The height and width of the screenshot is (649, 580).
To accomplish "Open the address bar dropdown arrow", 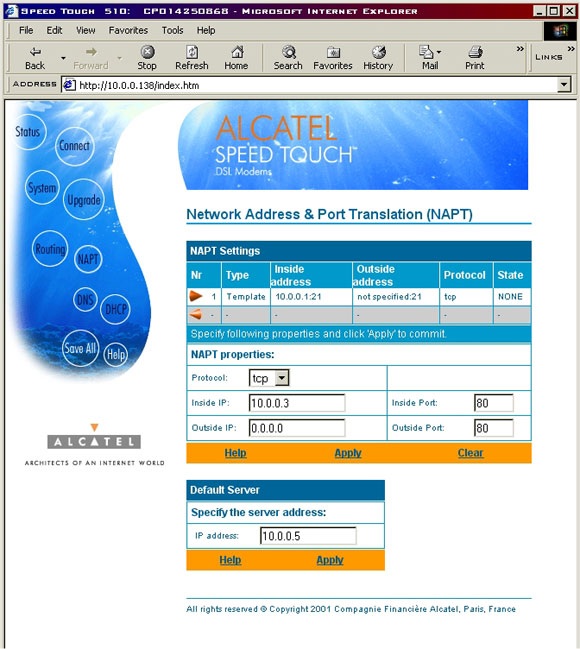I will [563, 85].
